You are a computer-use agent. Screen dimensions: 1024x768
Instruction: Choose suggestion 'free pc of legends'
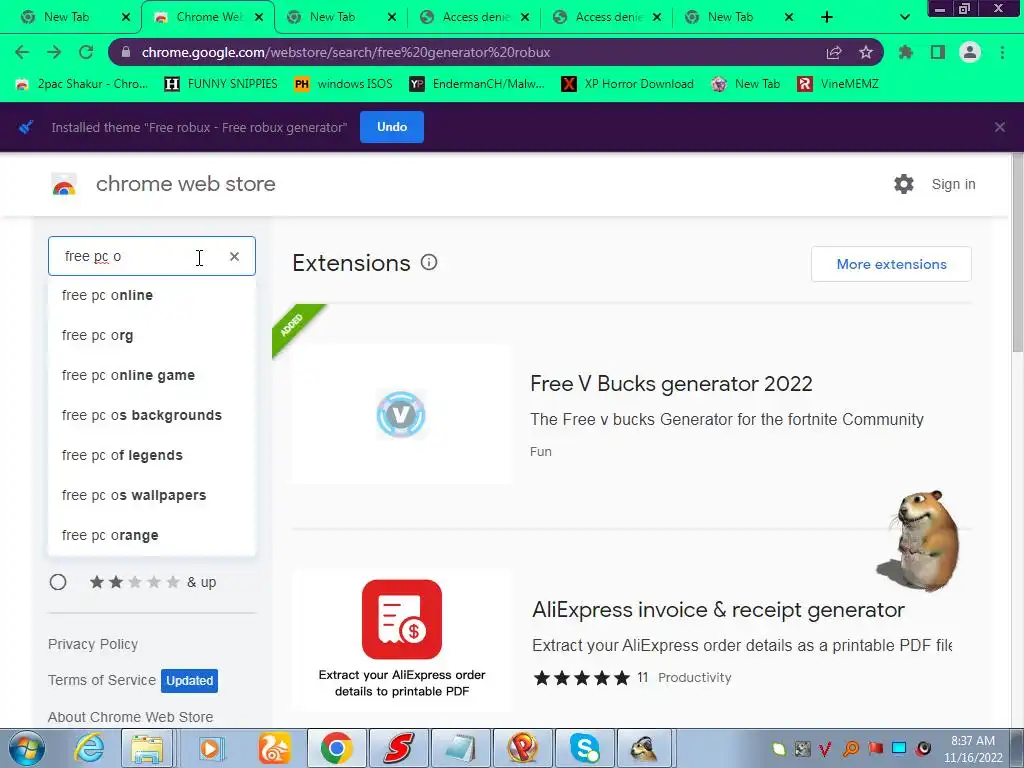[152, 455]
